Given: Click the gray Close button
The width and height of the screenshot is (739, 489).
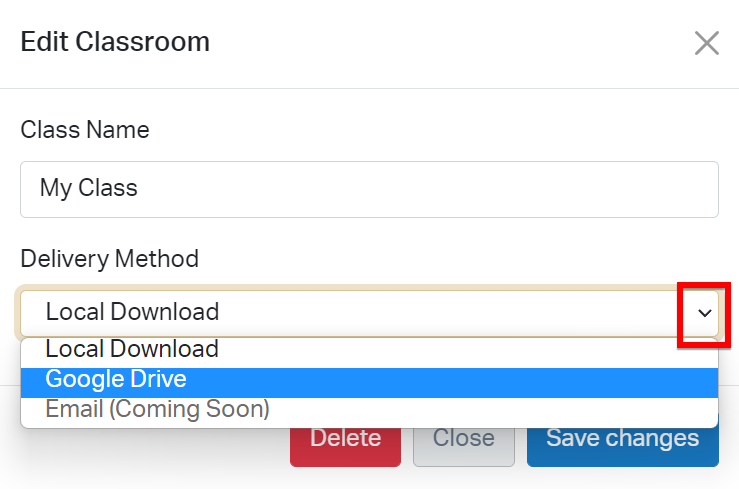Looking at the screenshot, I should point(463,438).
